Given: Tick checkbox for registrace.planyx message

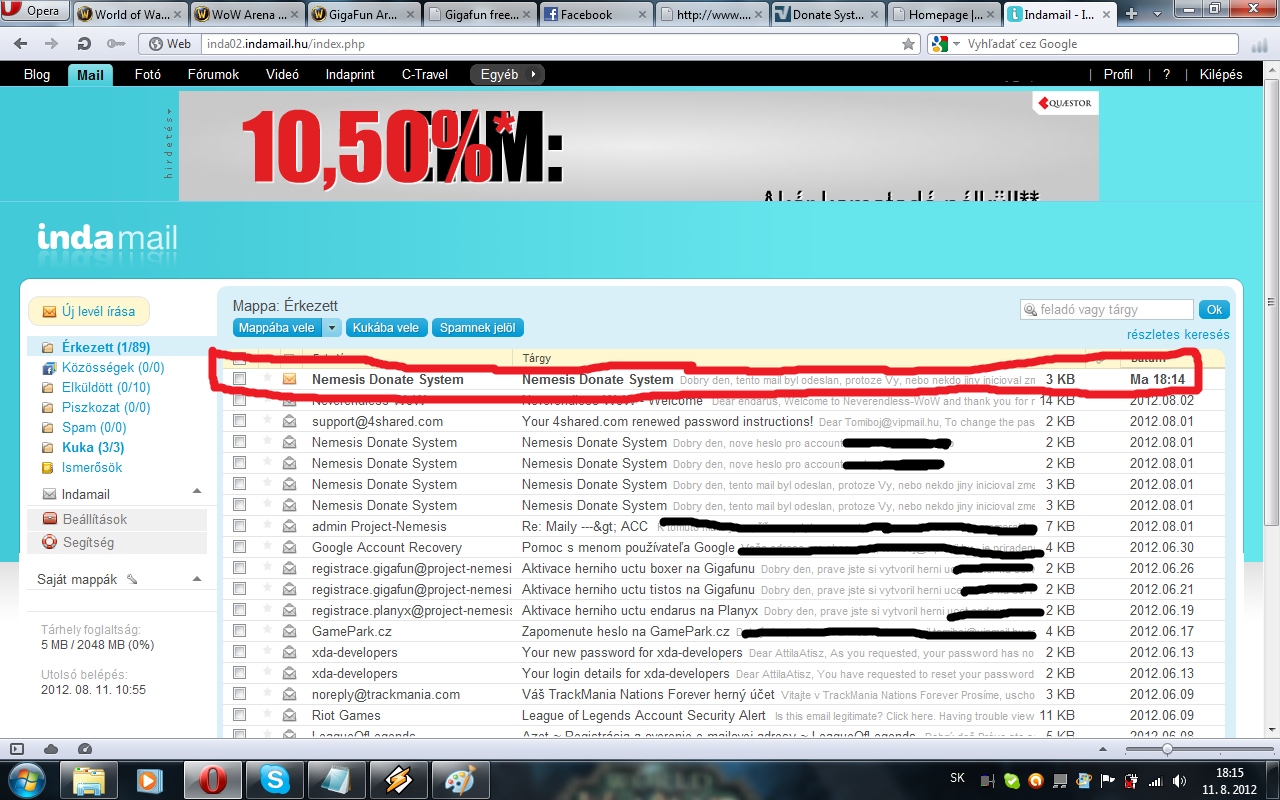Looking at the screenshot, I should (x=239, y=610).
